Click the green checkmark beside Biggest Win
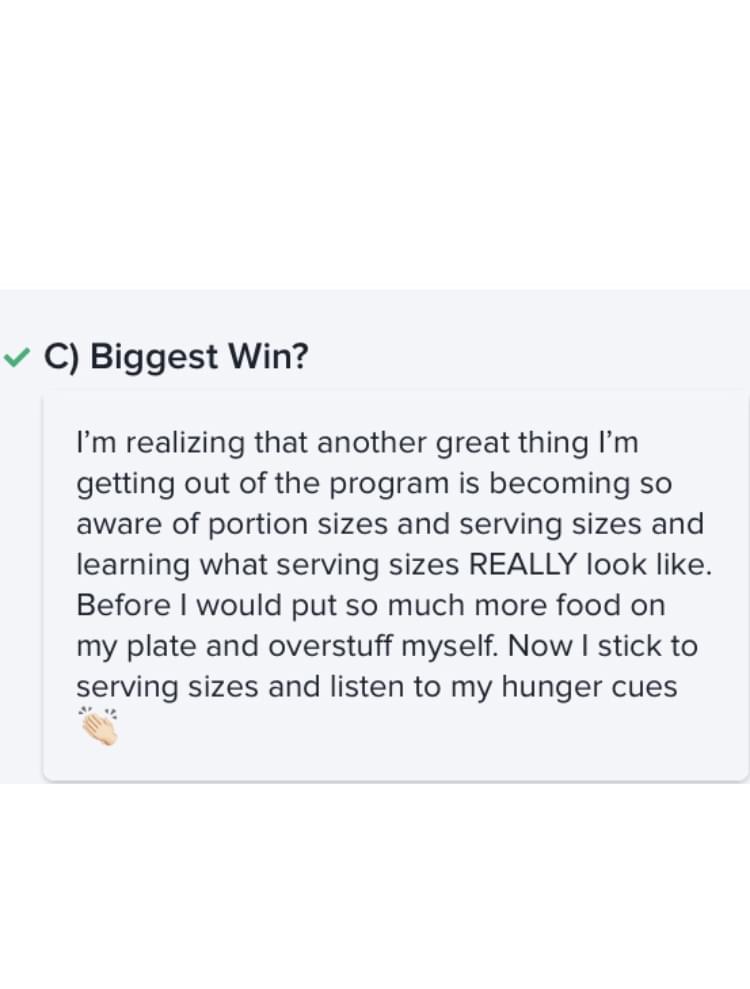The image size is (750, 989). pos(16,358)
